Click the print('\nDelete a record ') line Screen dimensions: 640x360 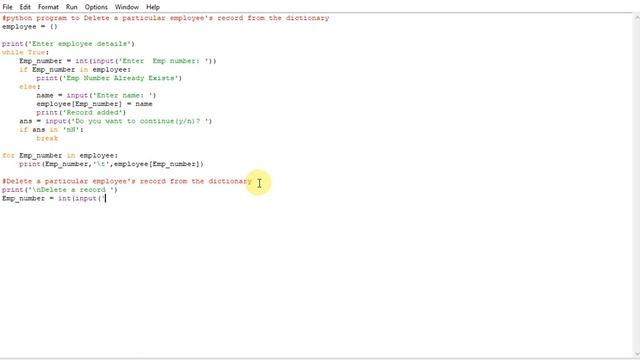(x=60, y=190)
